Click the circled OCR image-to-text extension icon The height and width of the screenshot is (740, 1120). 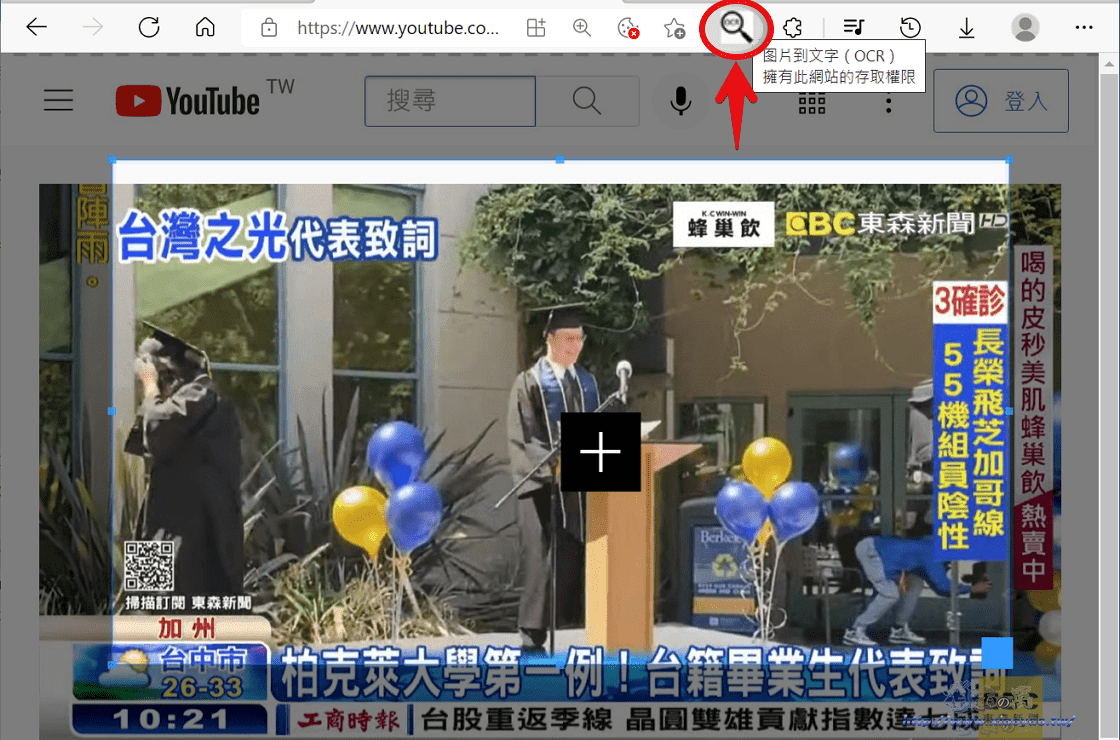(736, 27)
